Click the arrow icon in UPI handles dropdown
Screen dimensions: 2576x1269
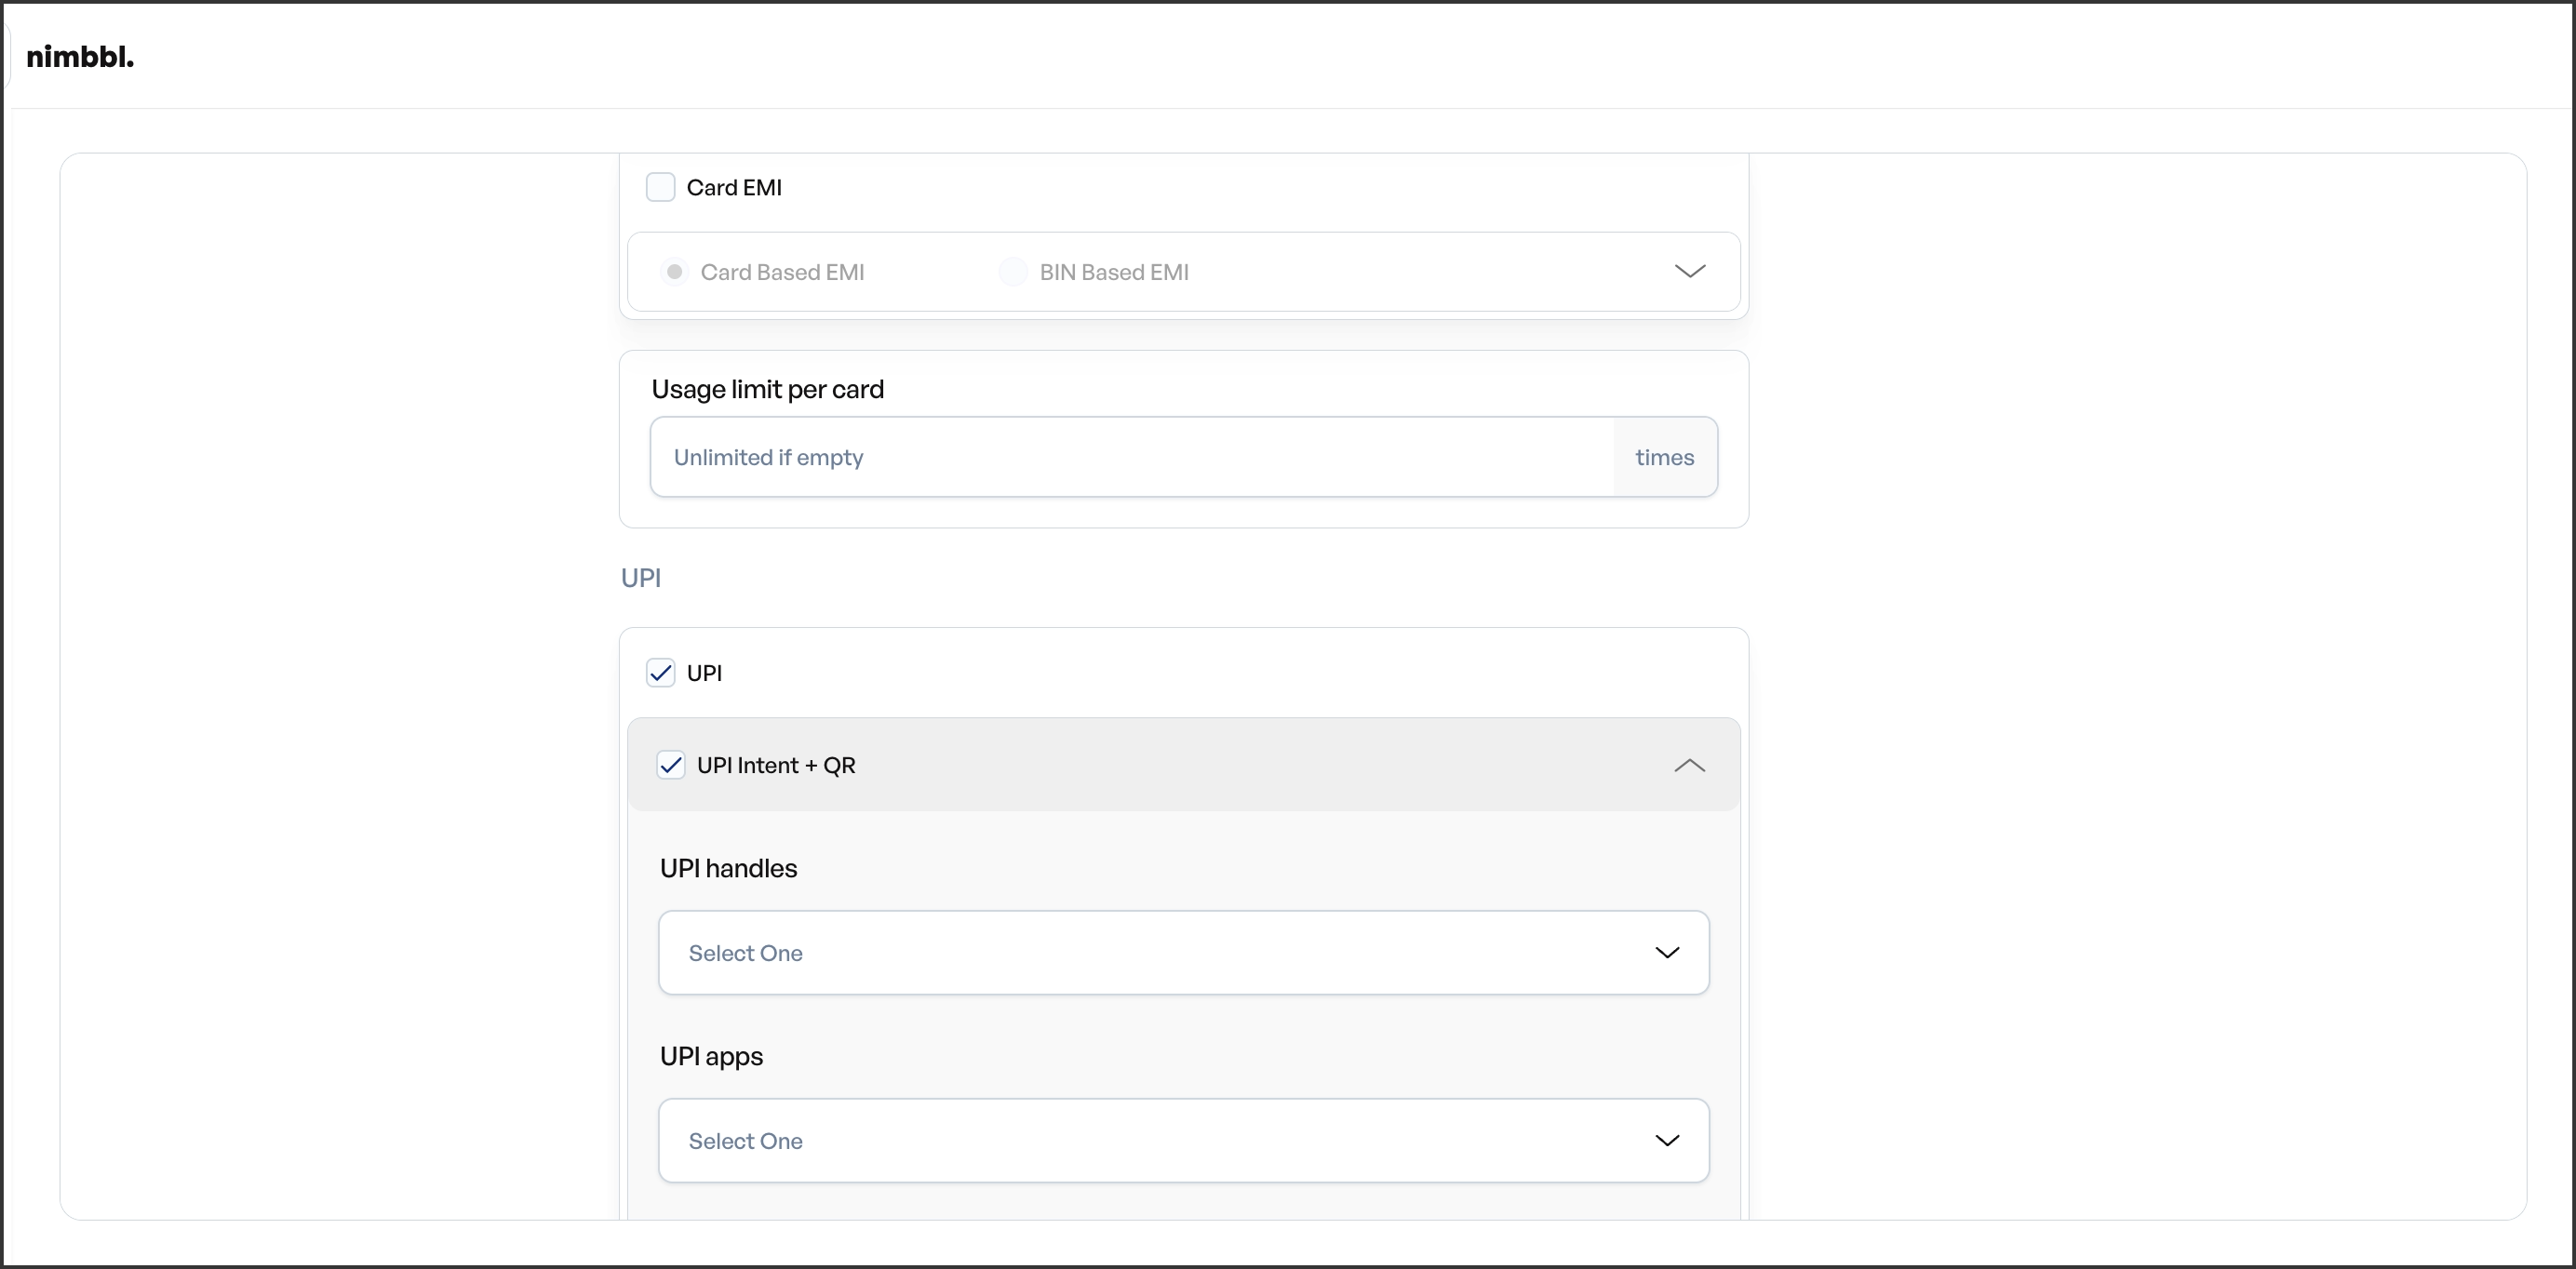[x=1667, y=952]
